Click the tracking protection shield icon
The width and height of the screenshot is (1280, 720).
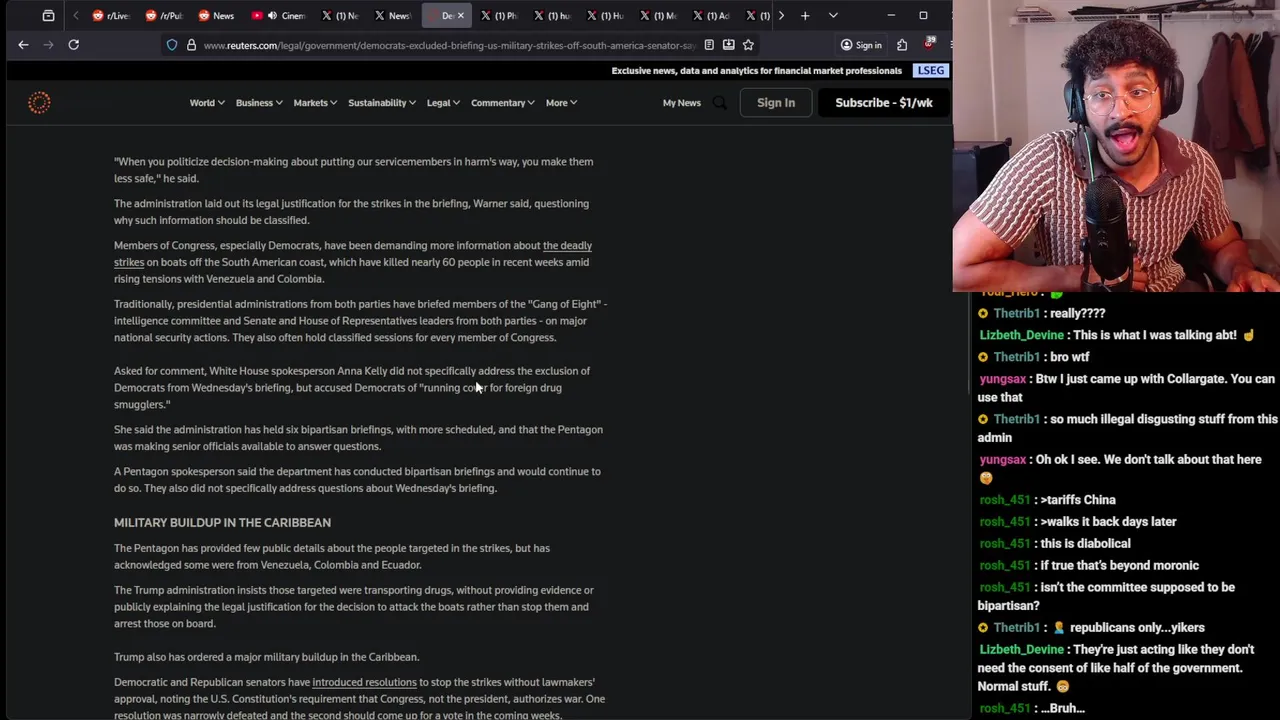point(172,45)
